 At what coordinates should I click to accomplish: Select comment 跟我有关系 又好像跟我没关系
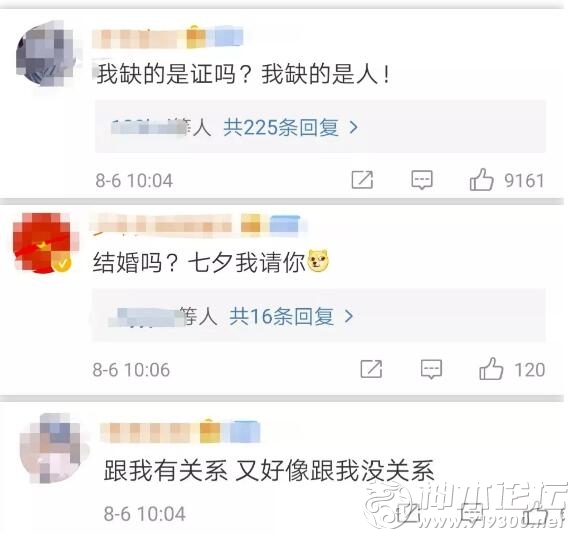click(269, 470)
